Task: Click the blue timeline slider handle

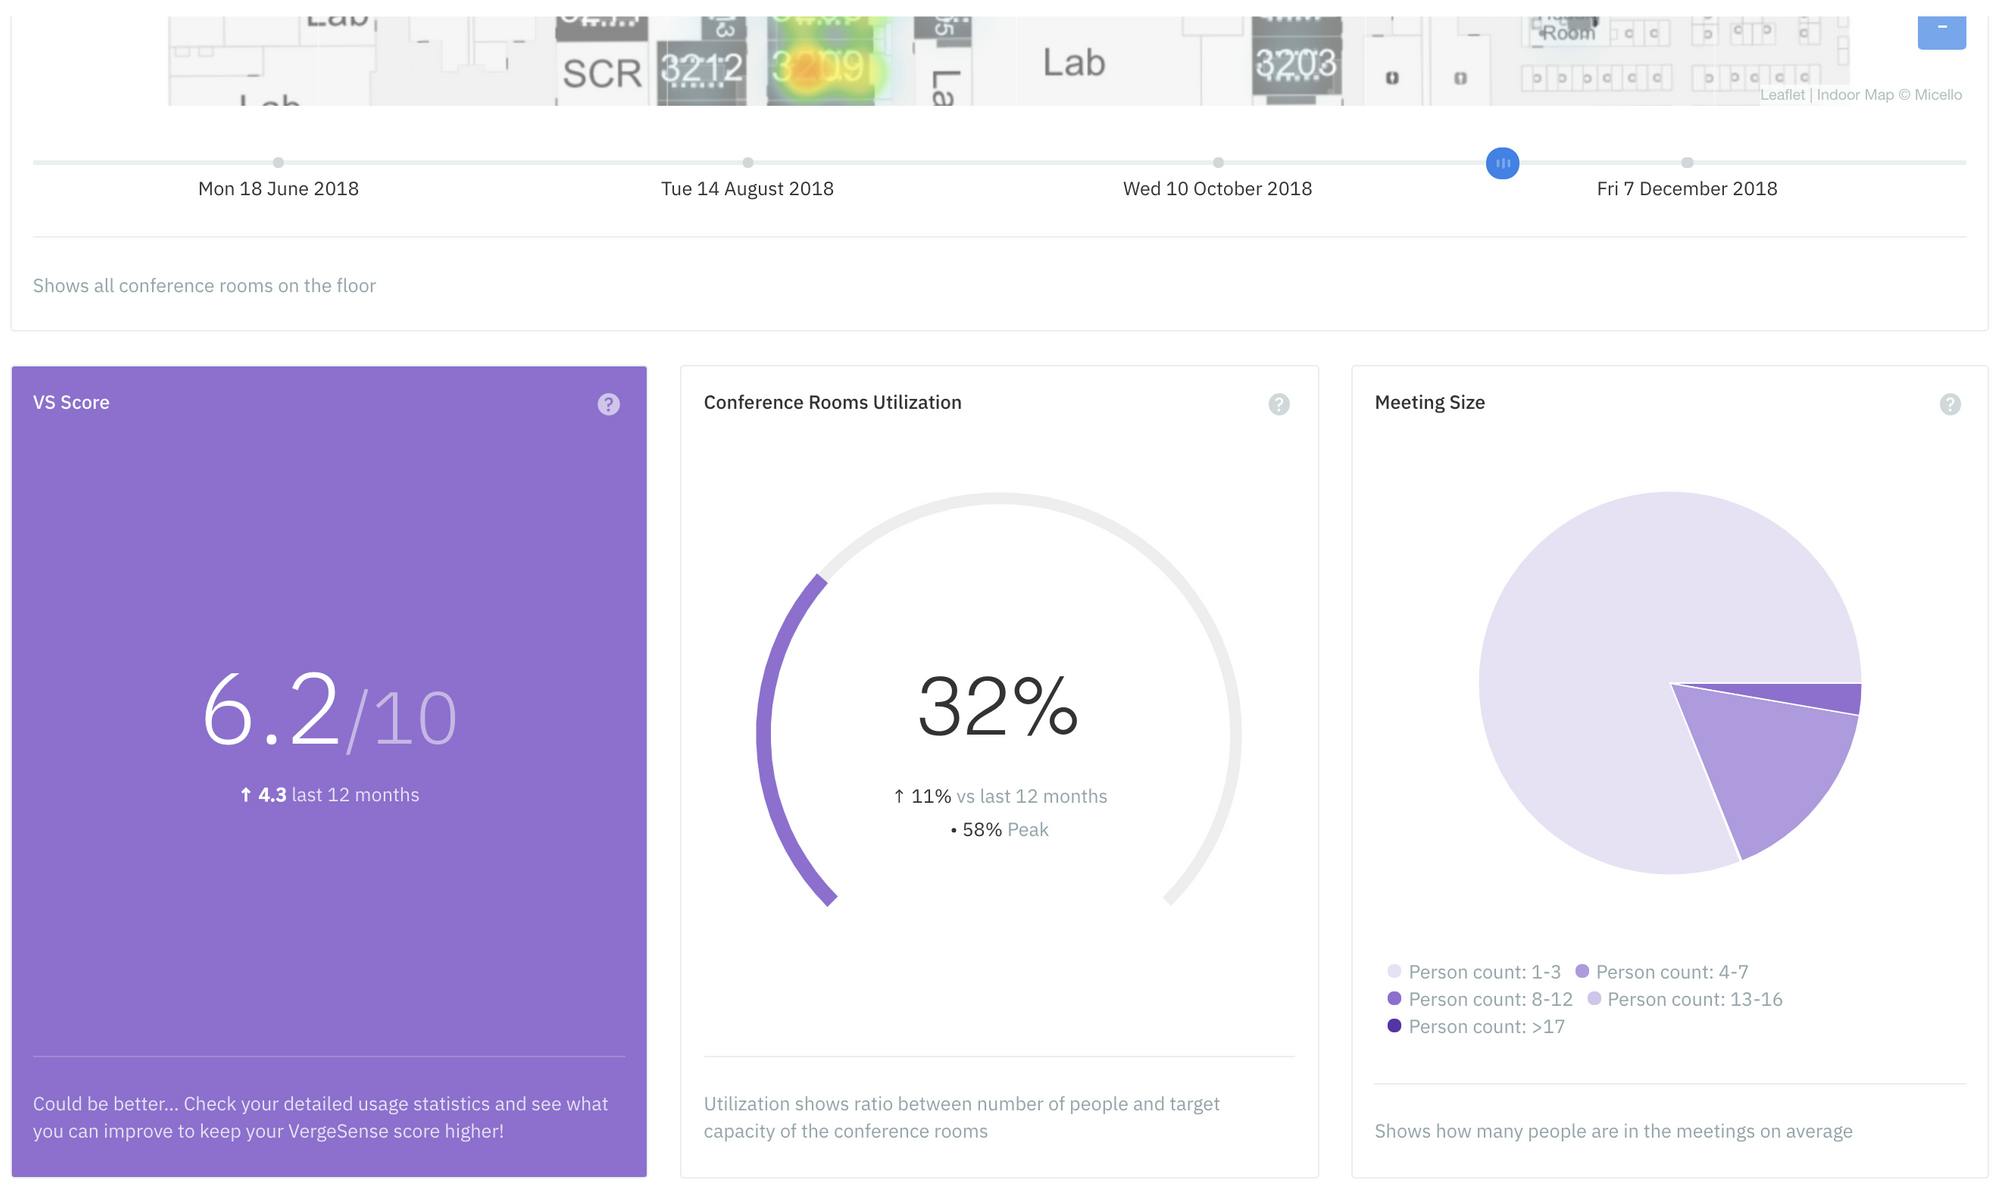Action: (x=1502, y=163)
